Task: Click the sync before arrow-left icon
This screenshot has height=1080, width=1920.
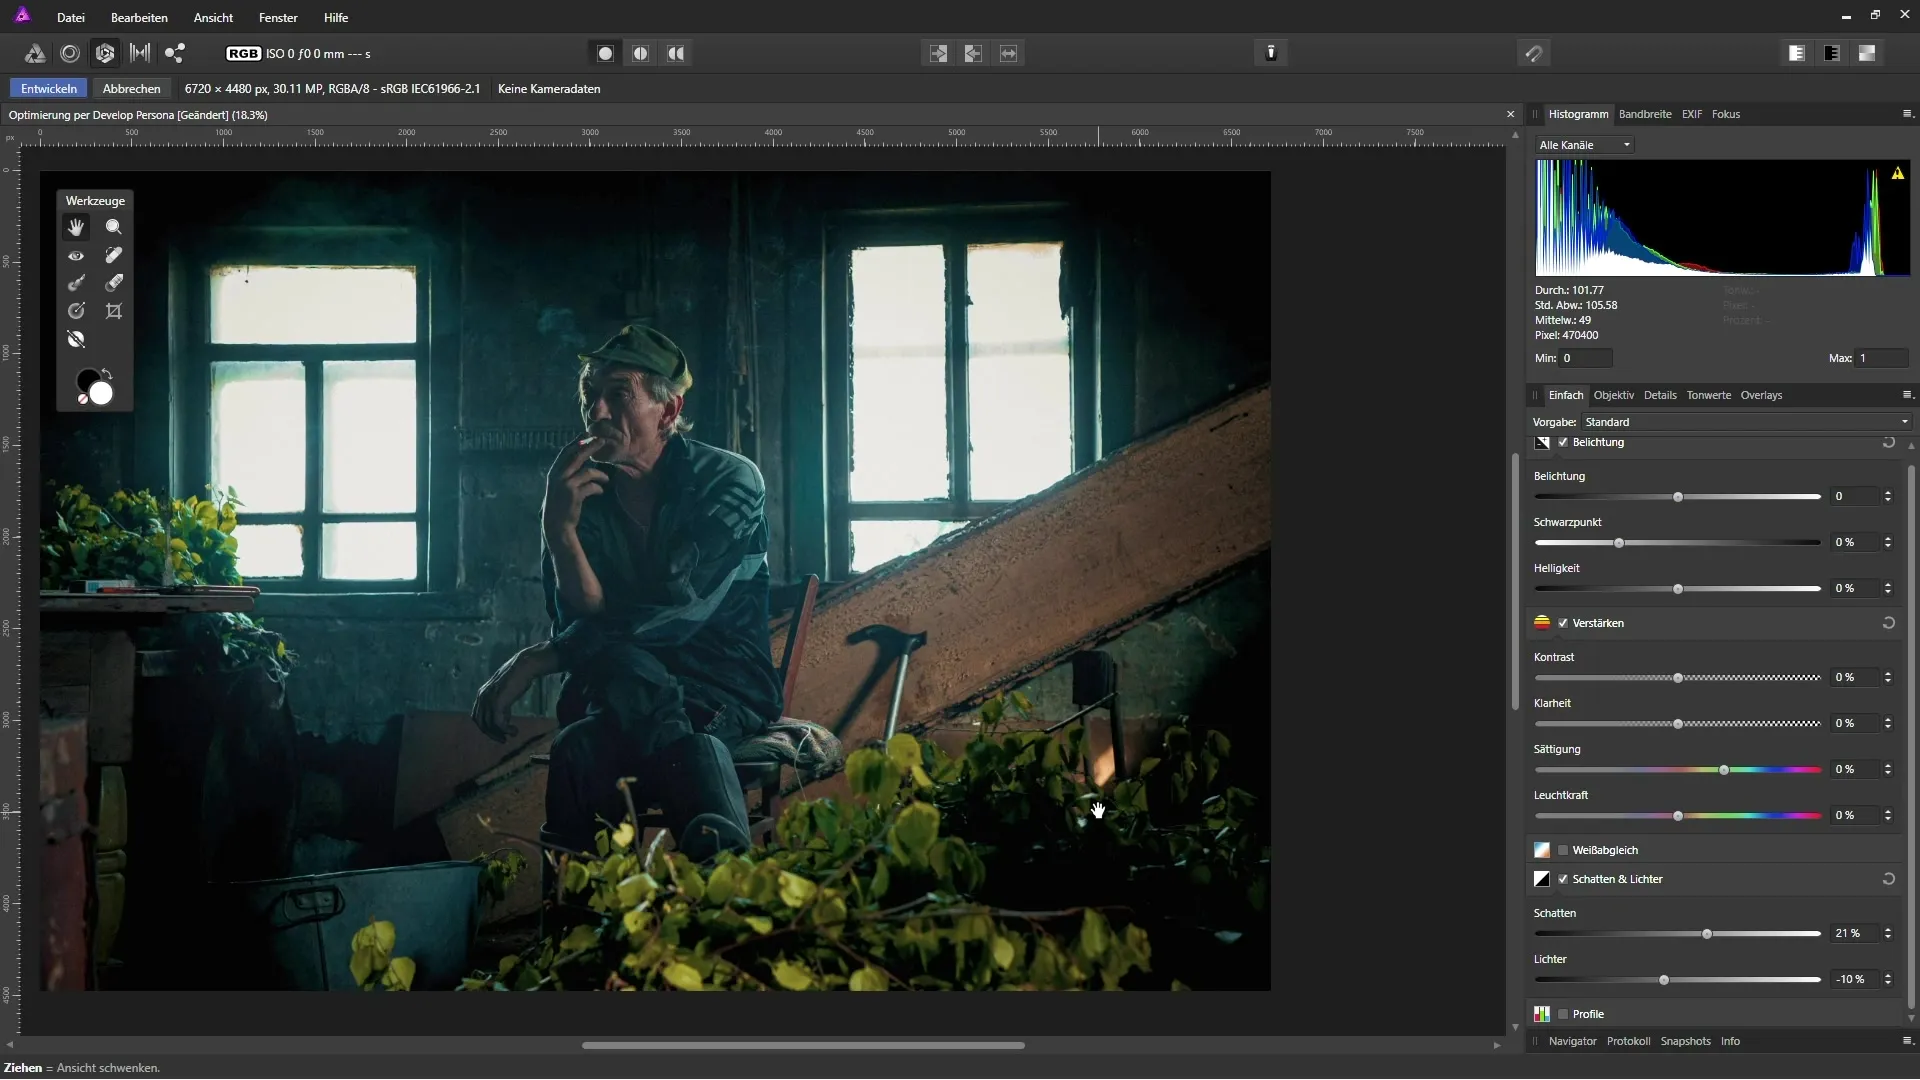Action: pos(973,54)
